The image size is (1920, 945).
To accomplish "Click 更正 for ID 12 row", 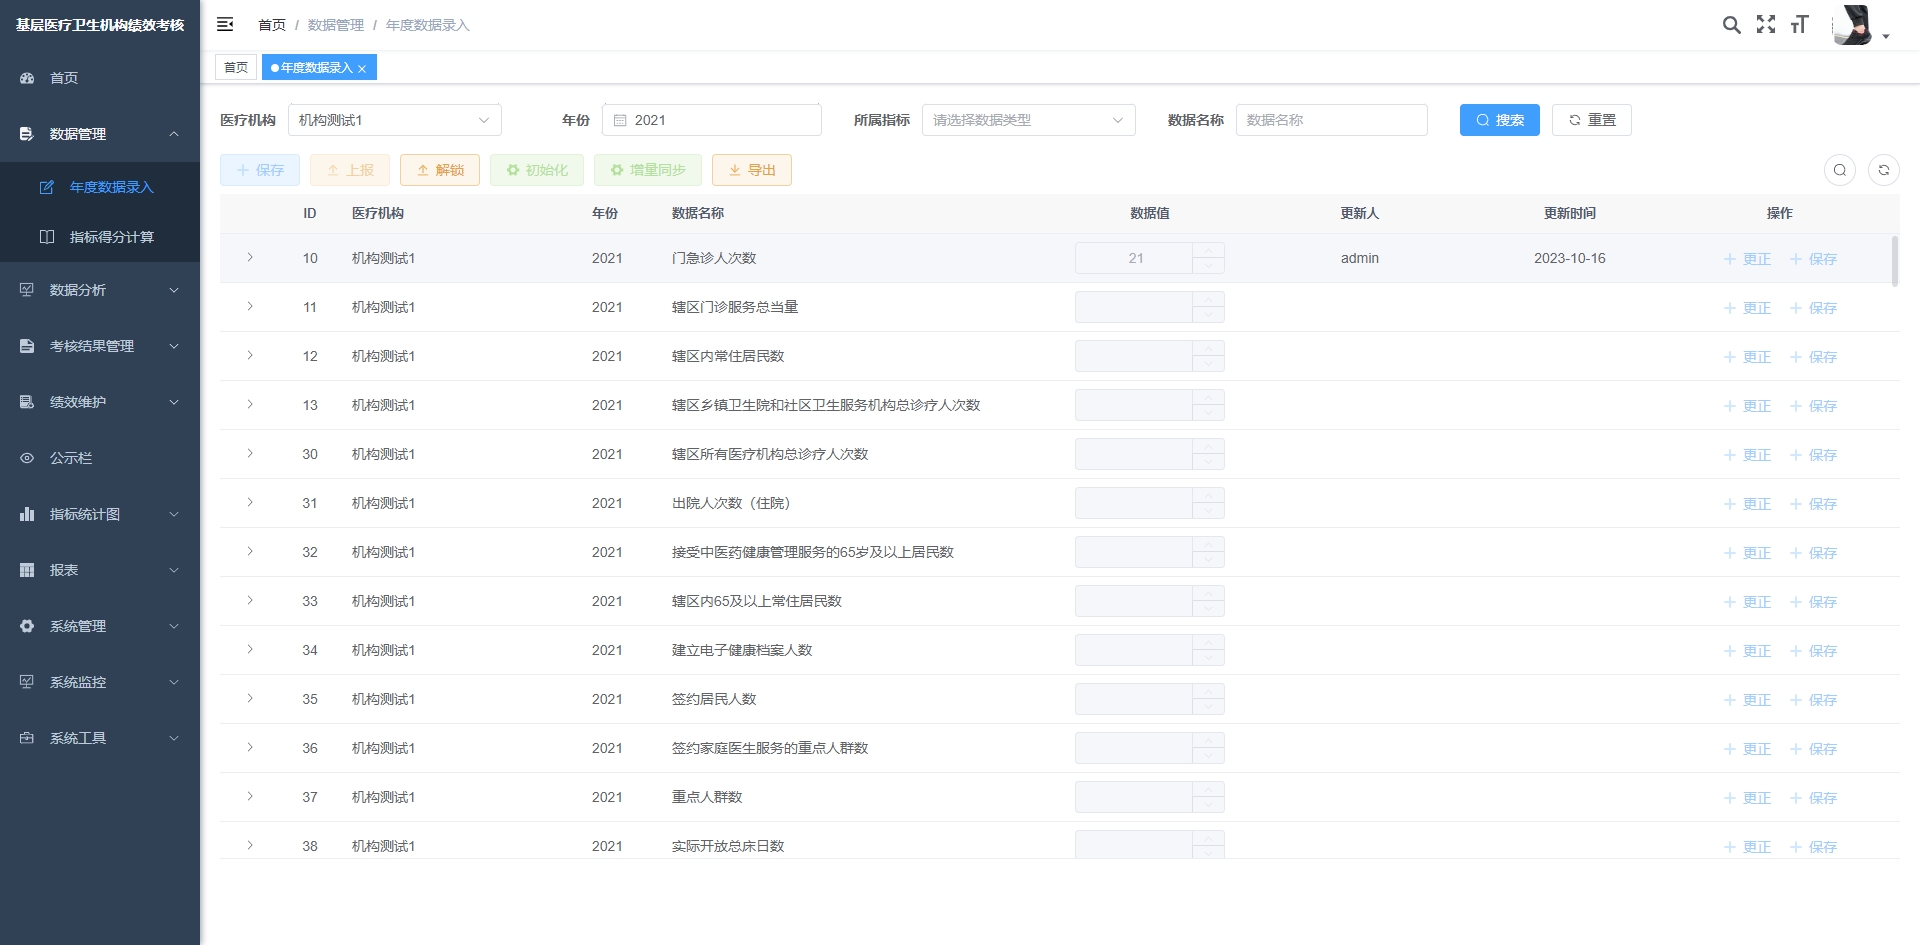I will coord(1747,357).
